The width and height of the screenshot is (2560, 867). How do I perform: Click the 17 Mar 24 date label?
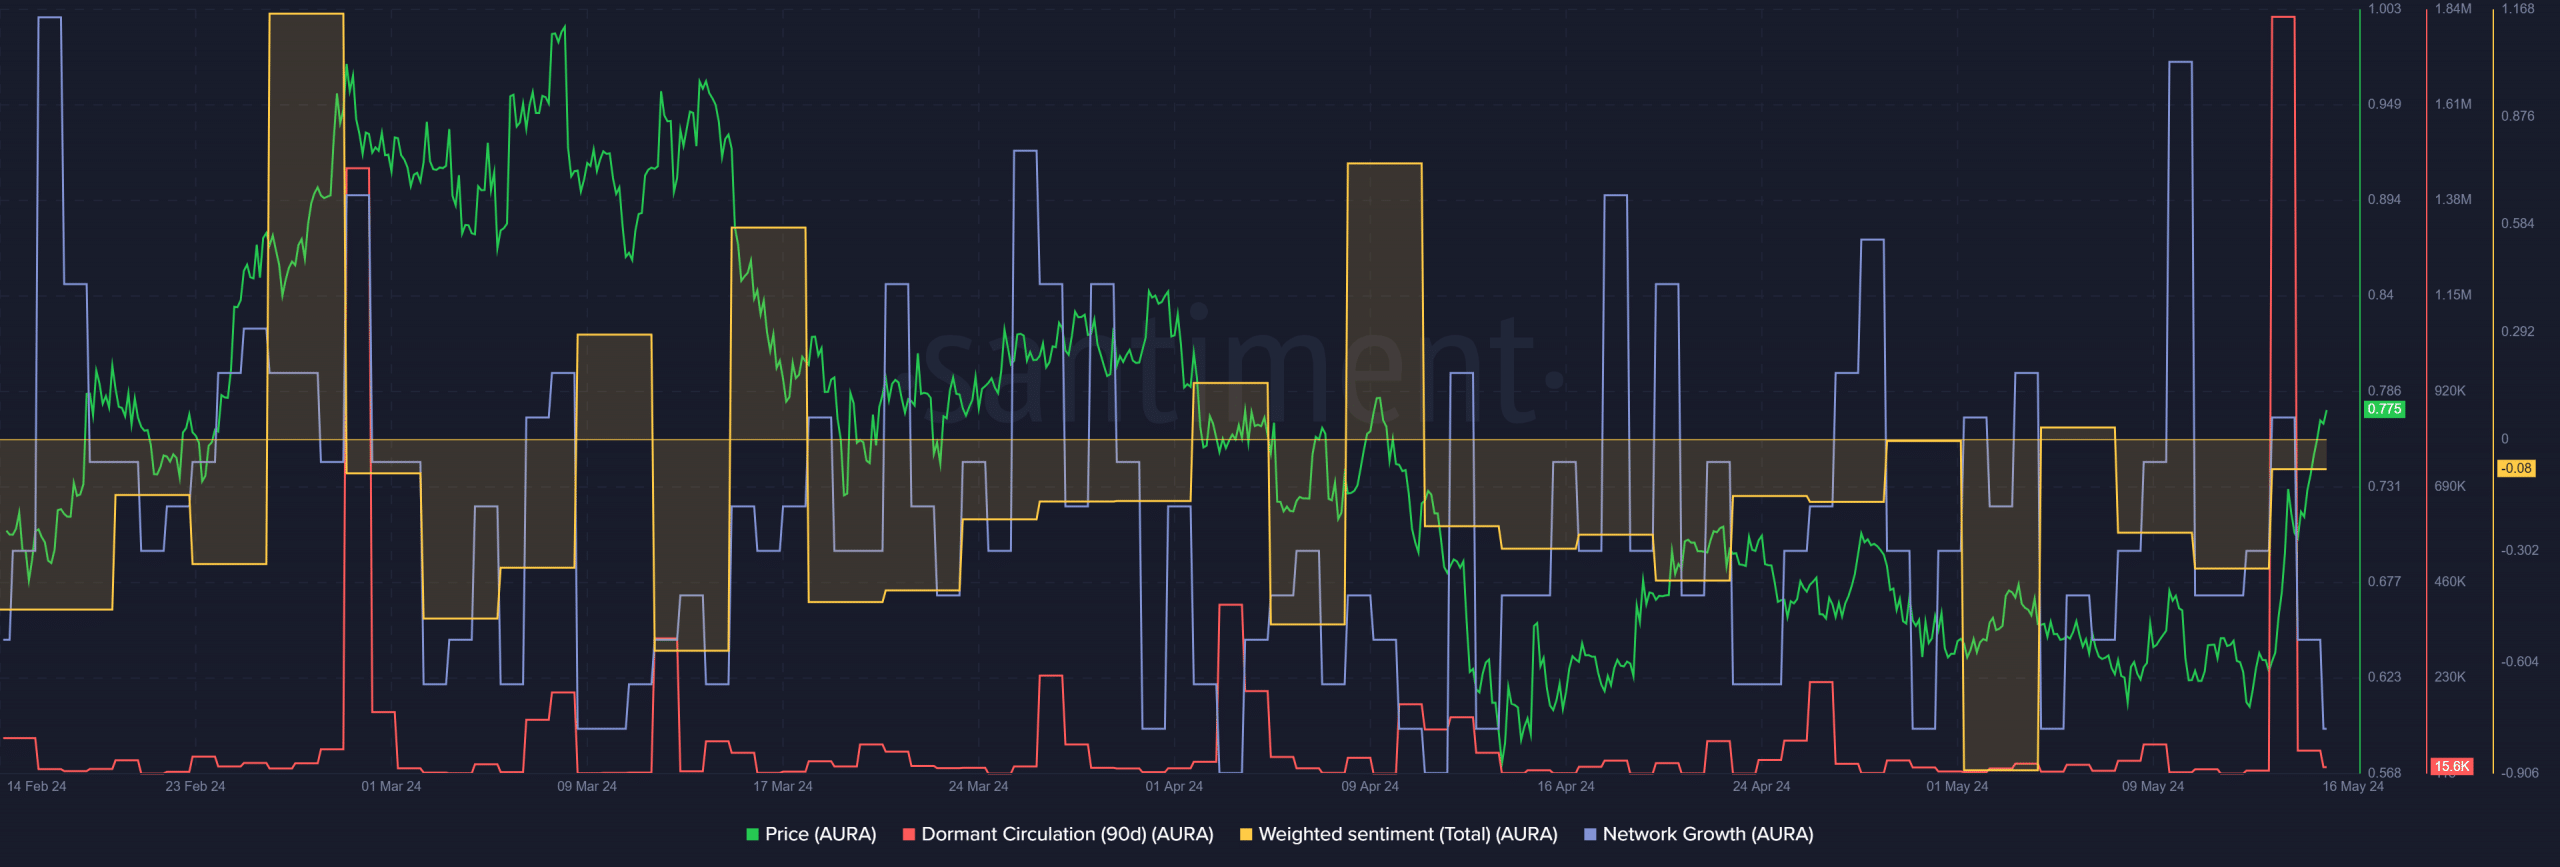pyautogui.click(x=783, y=786)
